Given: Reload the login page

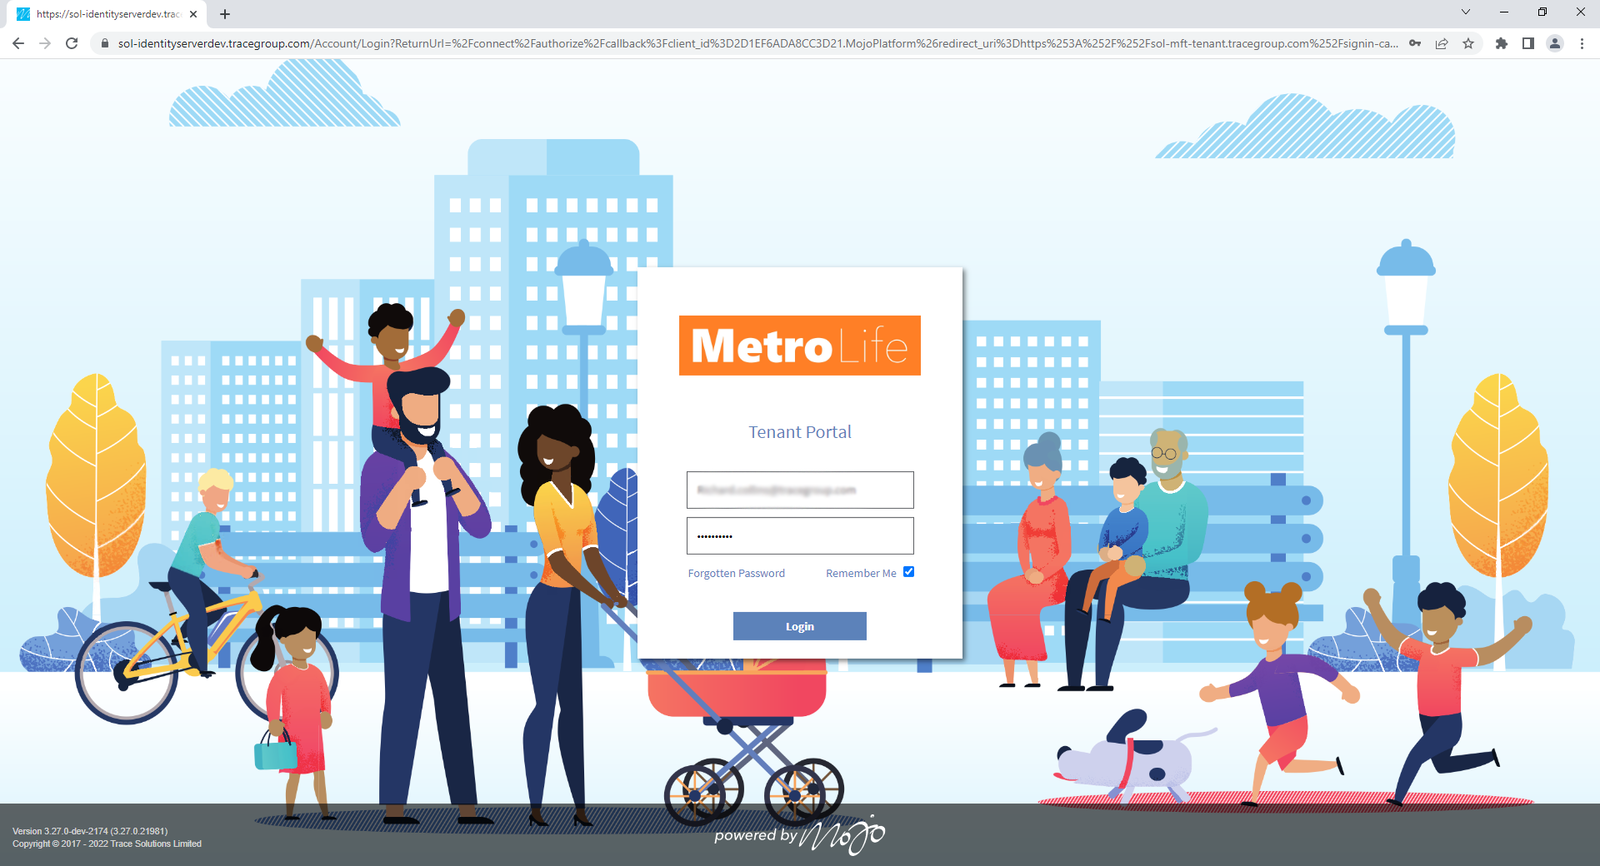Looking at the screenshot, I should (x=72, y=43).
